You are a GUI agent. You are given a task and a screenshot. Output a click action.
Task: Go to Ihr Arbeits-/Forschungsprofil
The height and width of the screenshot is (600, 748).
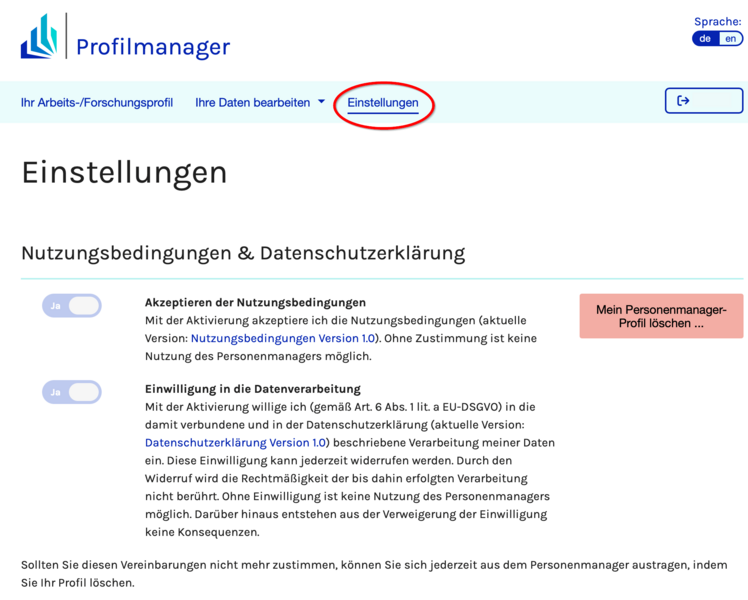[x=97, y=102]
